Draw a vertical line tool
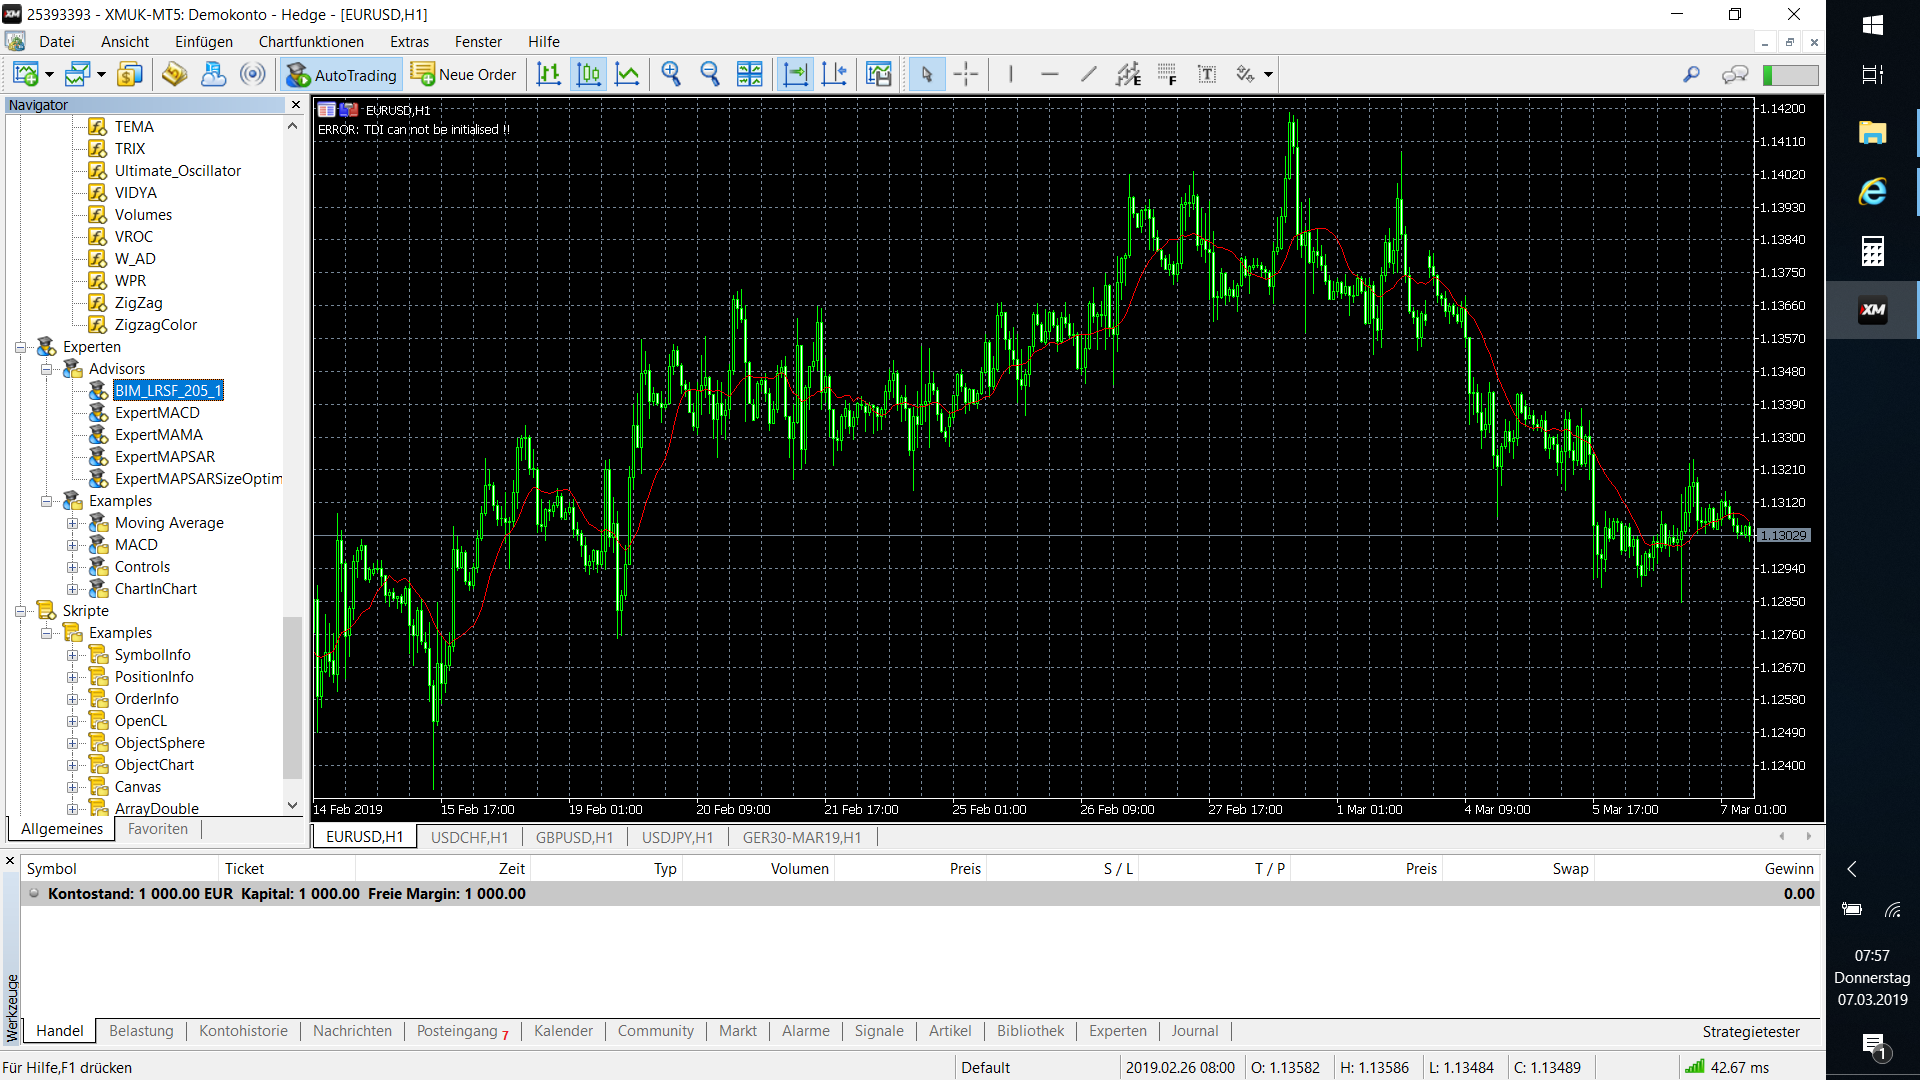 pos(1011,74)
